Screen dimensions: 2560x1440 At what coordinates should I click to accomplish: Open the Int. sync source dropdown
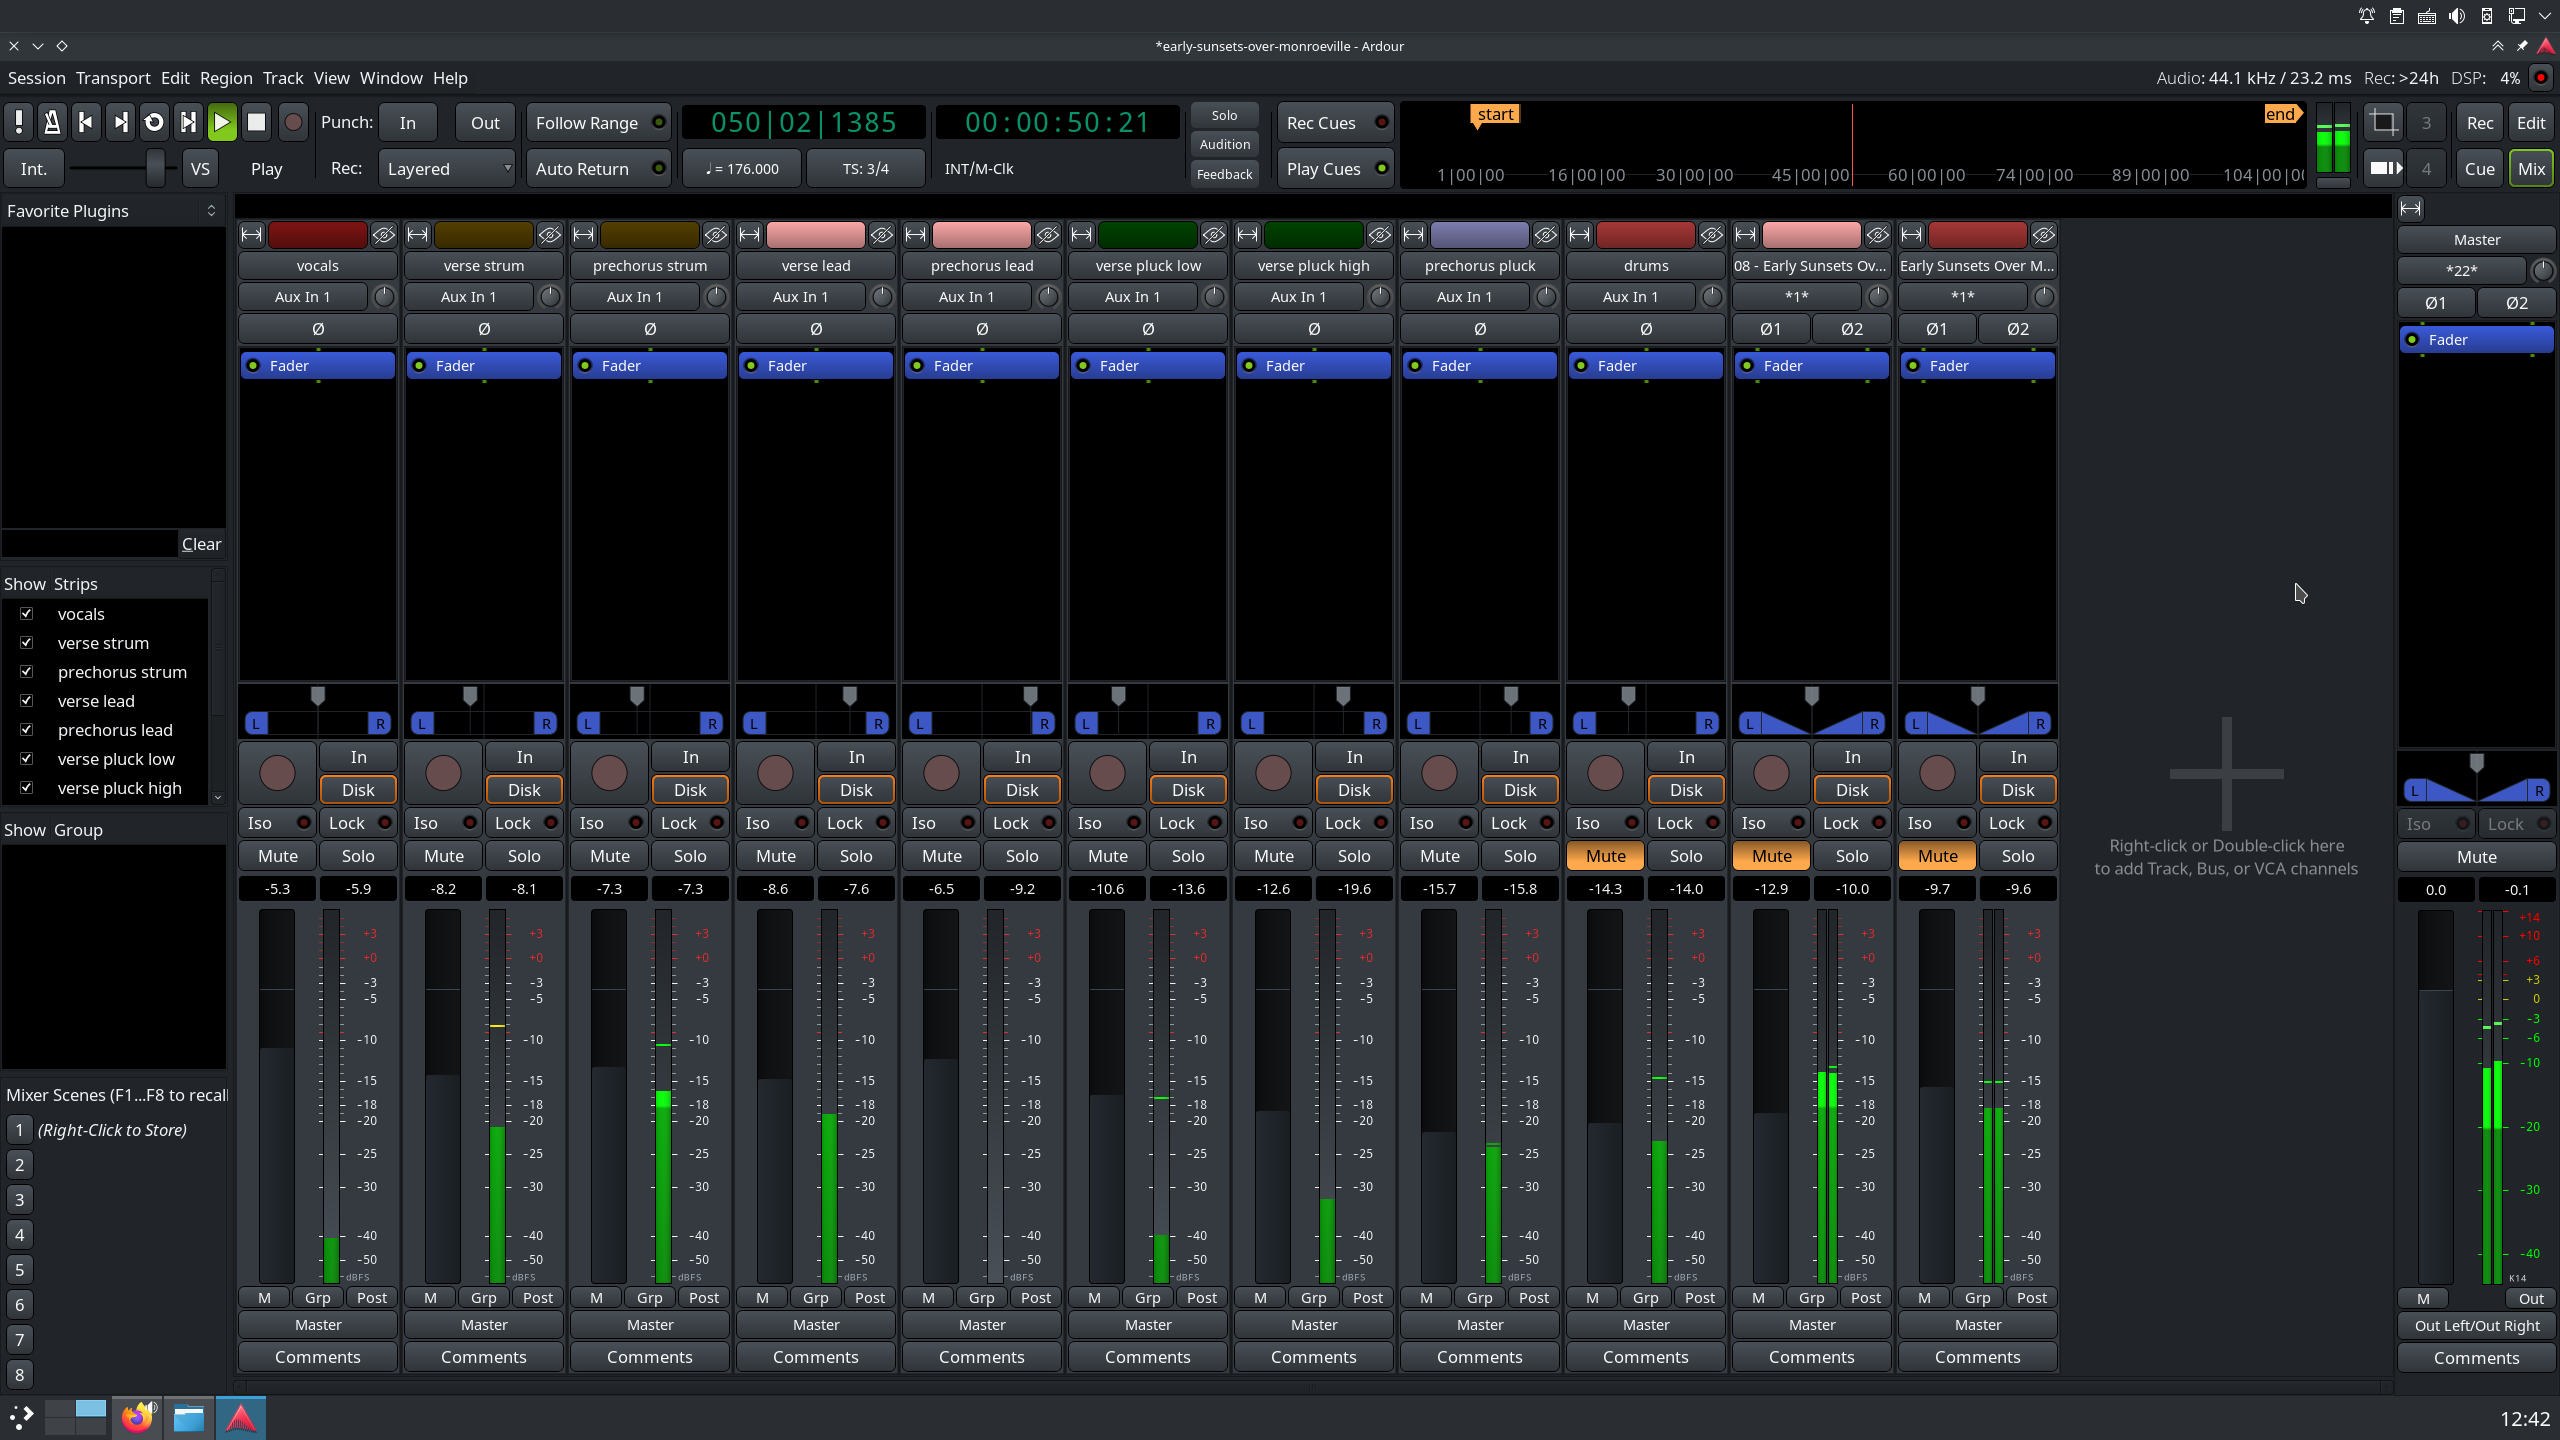(x=34, y=169)
